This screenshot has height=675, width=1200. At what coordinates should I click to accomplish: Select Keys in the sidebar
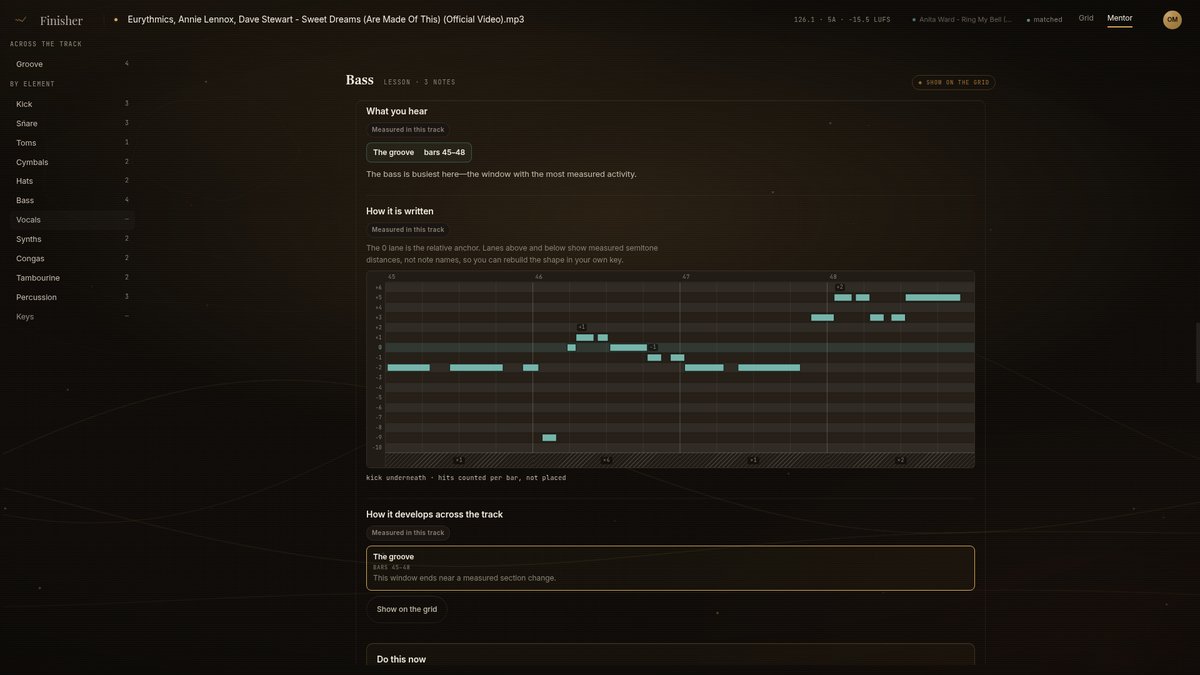point(72,316)
